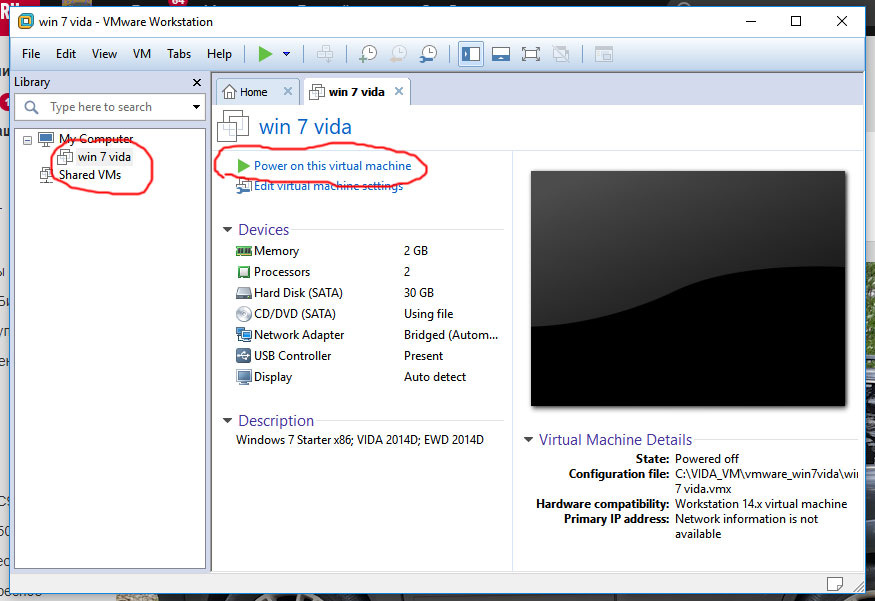Image resolution: width=875 pixels, height=601 pixels.
Task: Open the VM menu
Action: (x=142, y=54)
